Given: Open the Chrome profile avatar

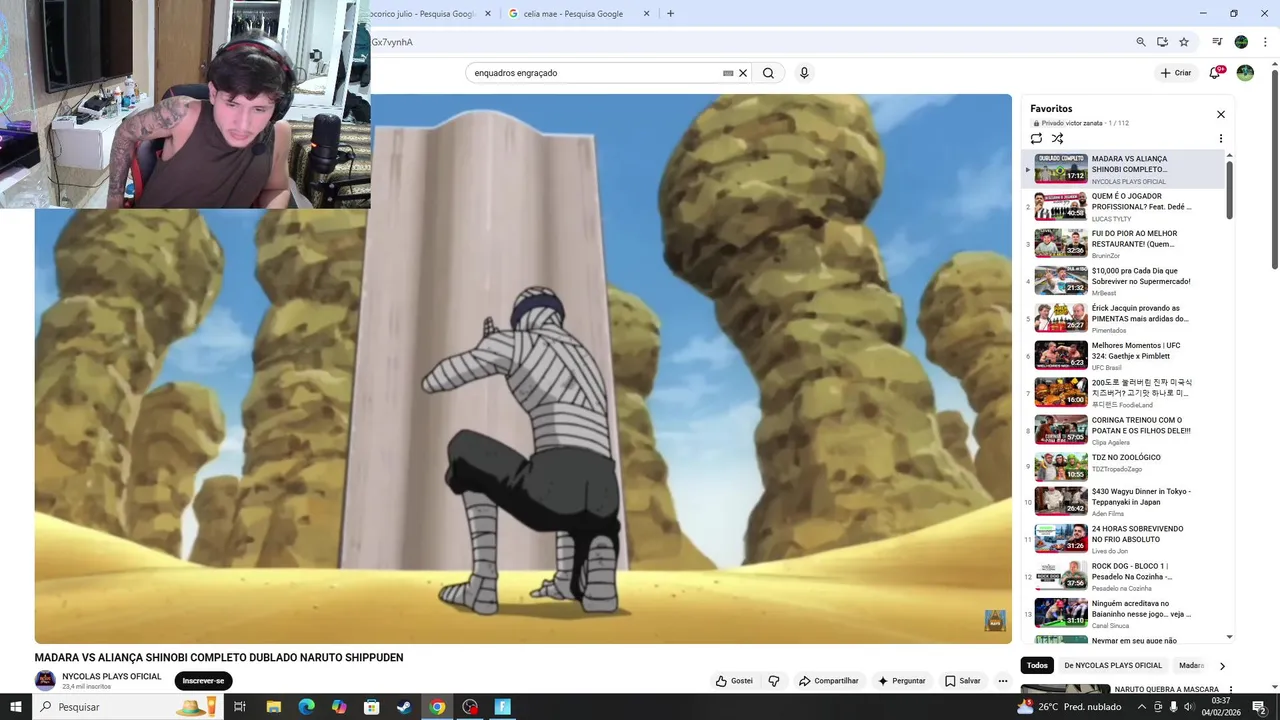Looking at the screenshot, I should pos(1241,42).
